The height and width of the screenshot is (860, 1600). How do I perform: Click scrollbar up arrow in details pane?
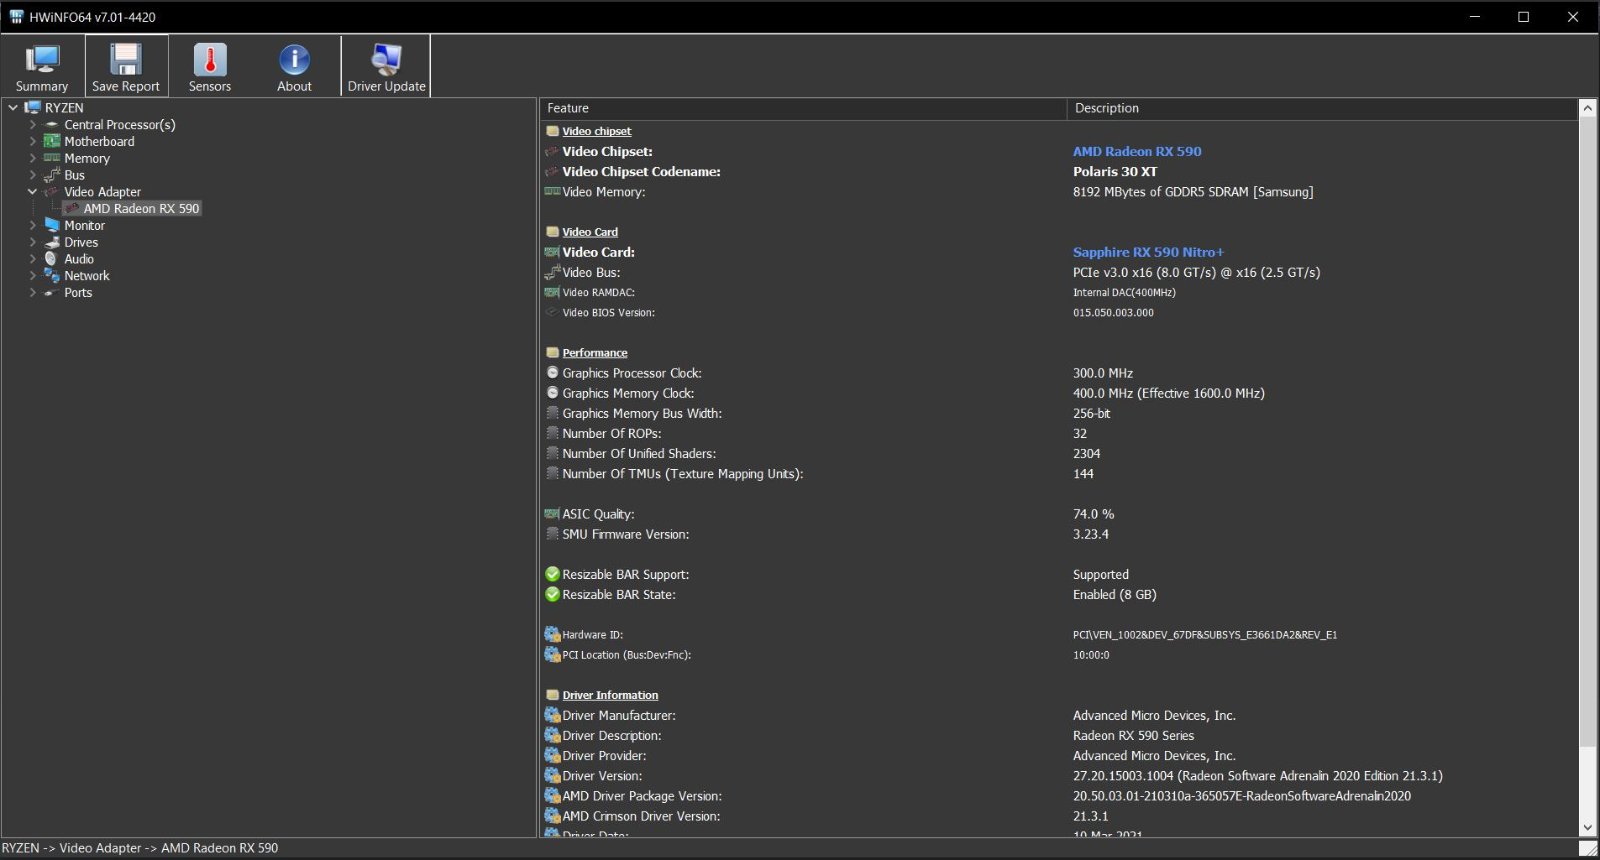pos(1587,107)
